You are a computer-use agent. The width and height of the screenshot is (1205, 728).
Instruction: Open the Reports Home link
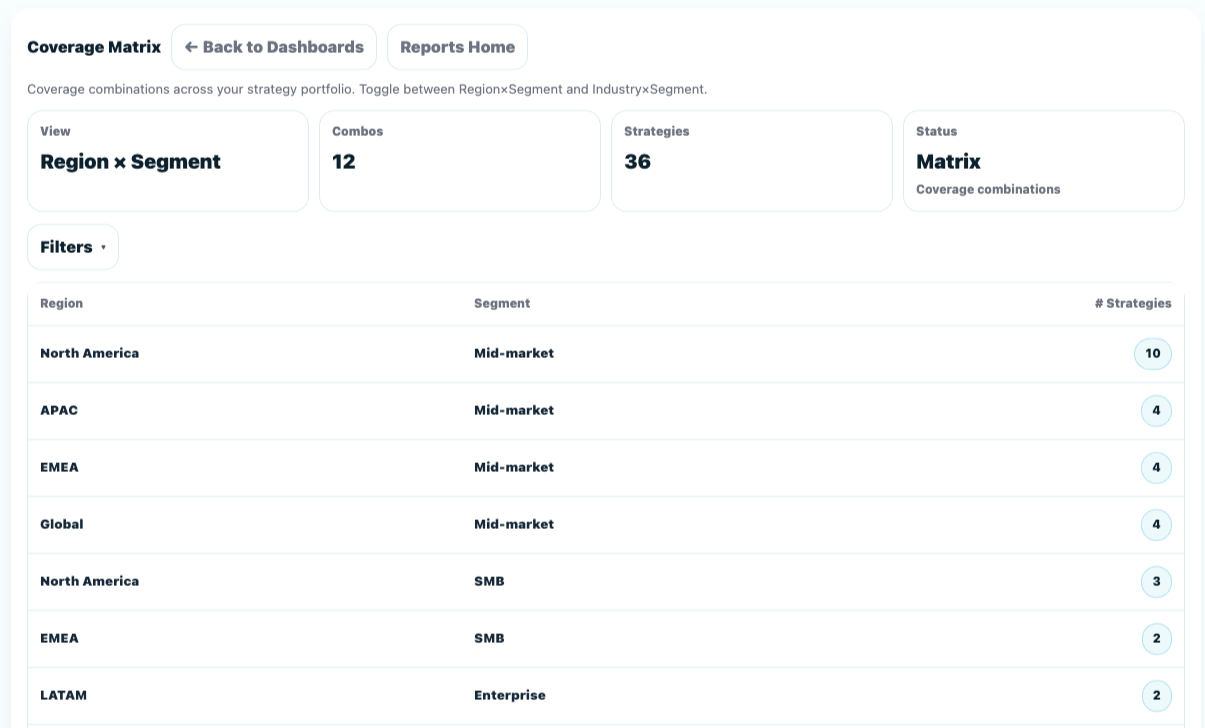tap(457, 47)
